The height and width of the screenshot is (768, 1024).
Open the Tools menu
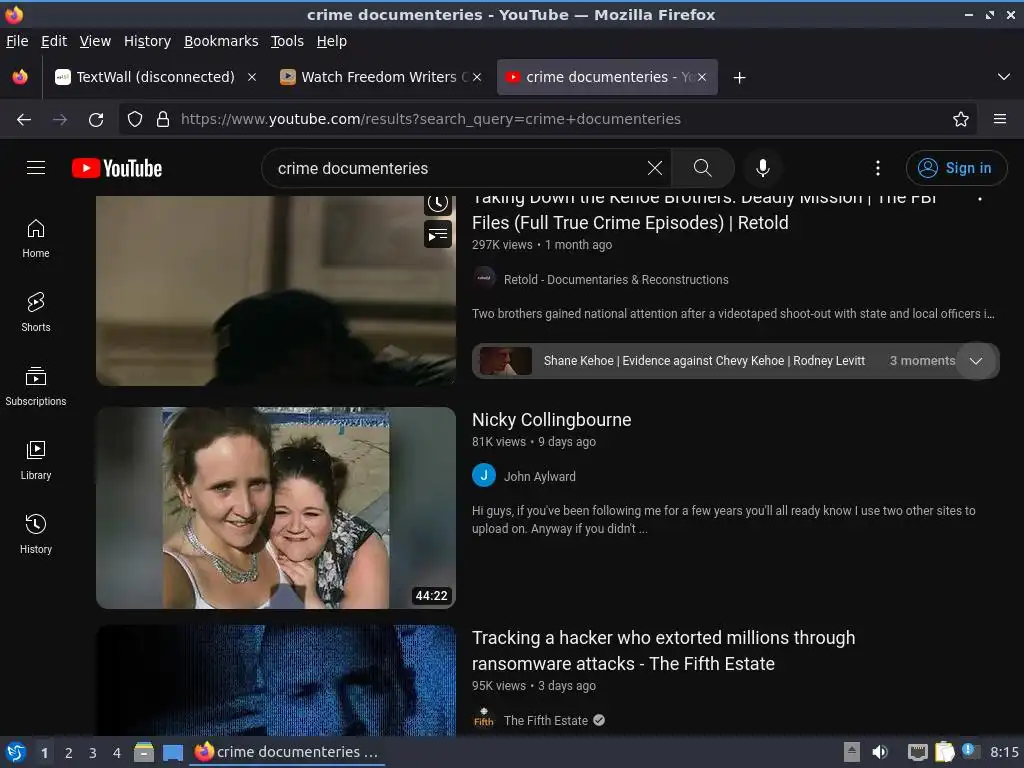(x=287, y=41)
